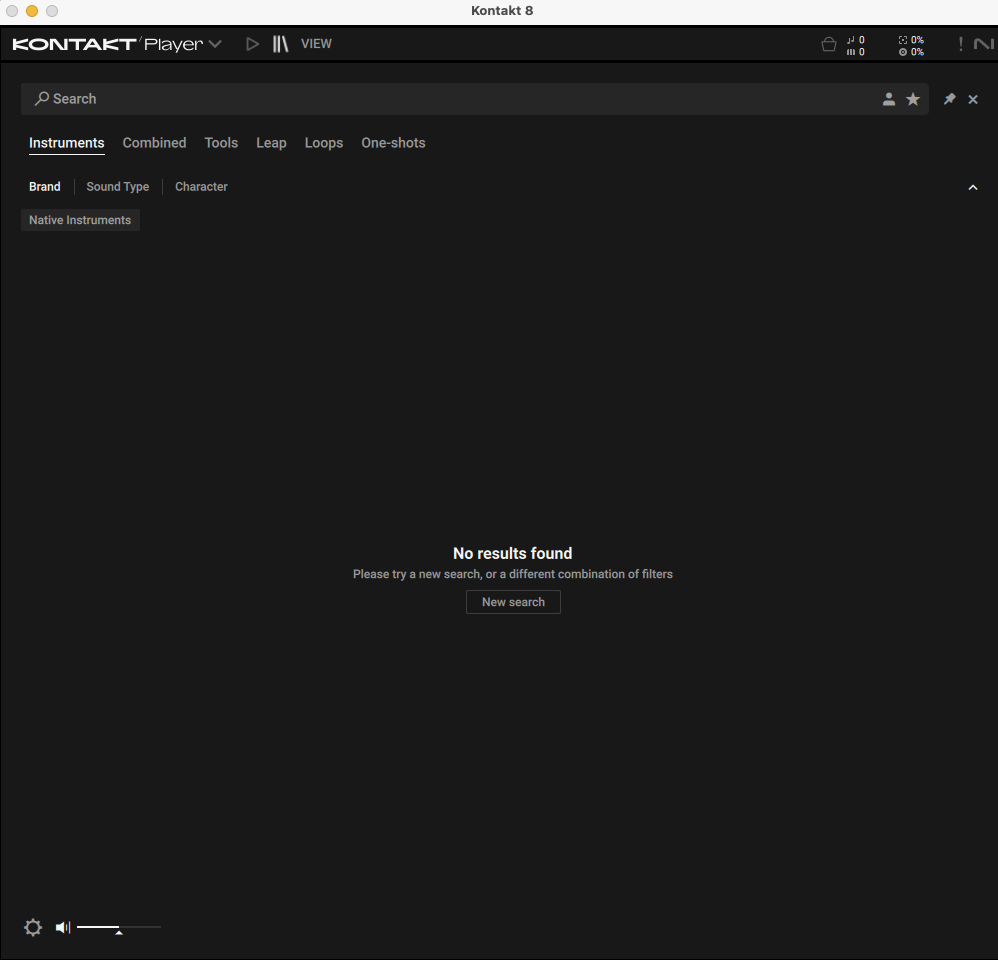Click the Native Instruments NI logo
Viewport: 998px width, 960px height.
tap(983, 44)
